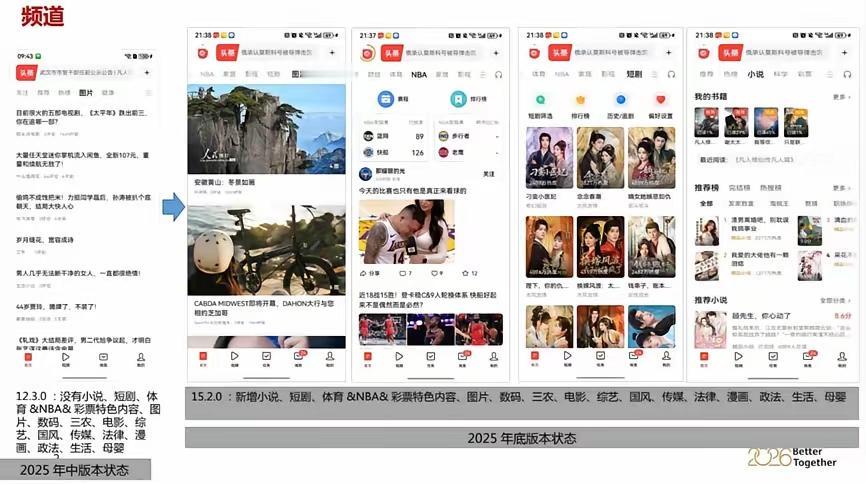Open the 习妻小医妃 drama poster
This screenshot has width=866, height=484.
[x=549, y=158]
